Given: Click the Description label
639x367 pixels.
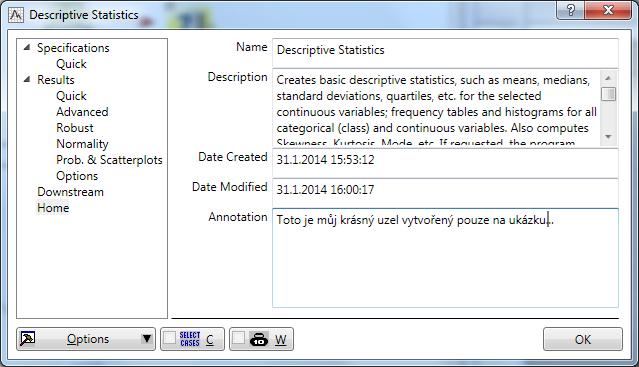Looking at the screenshot, I should (238, 77).
